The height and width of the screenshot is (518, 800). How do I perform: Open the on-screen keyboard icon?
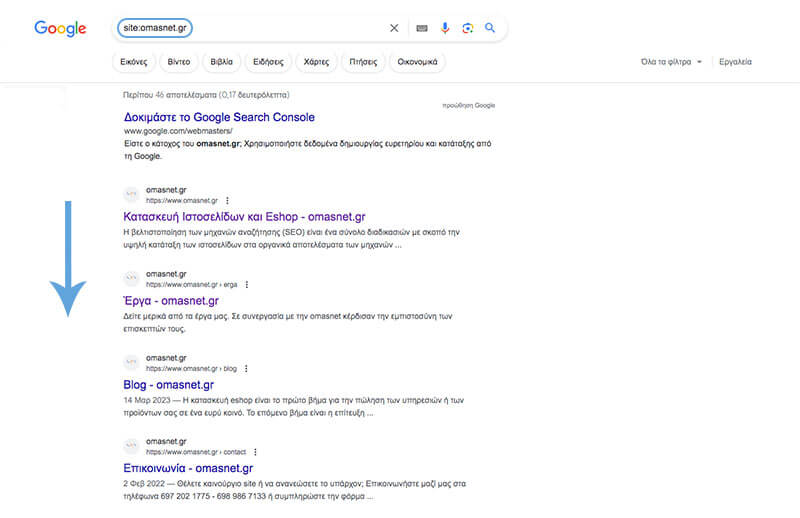(422, 28)
